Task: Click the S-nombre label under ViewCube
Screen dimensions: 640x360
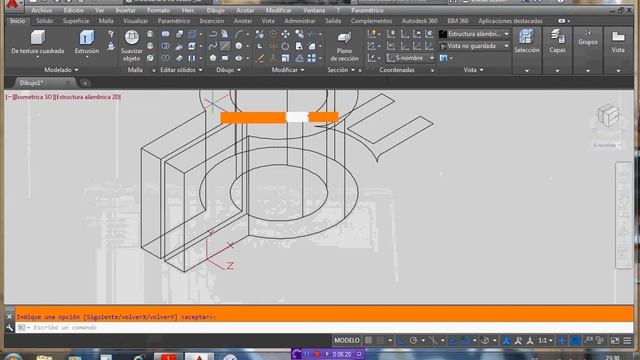Action: tap(607, 145)
